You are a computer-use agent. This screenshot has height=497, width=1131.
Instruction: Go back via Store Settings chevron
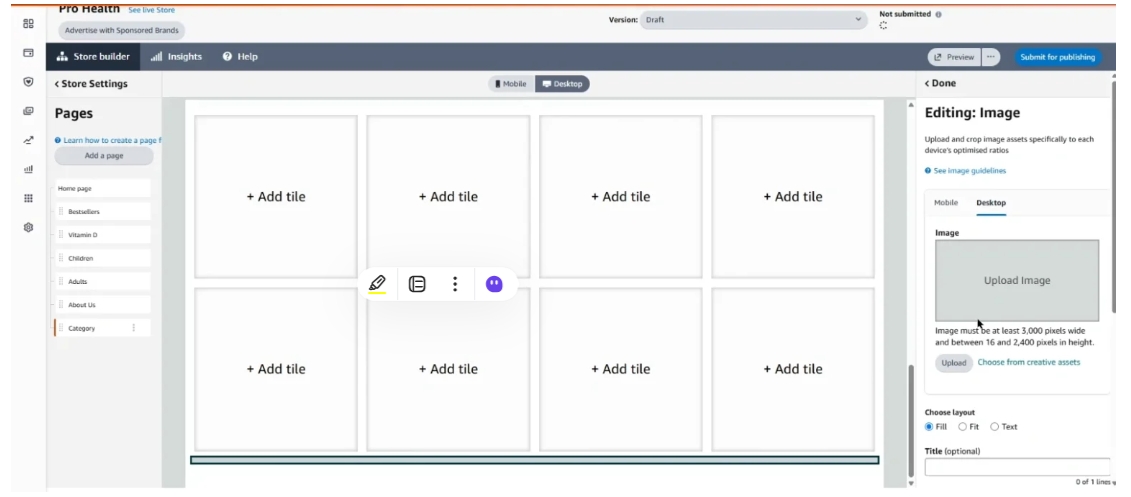point(91,84)
